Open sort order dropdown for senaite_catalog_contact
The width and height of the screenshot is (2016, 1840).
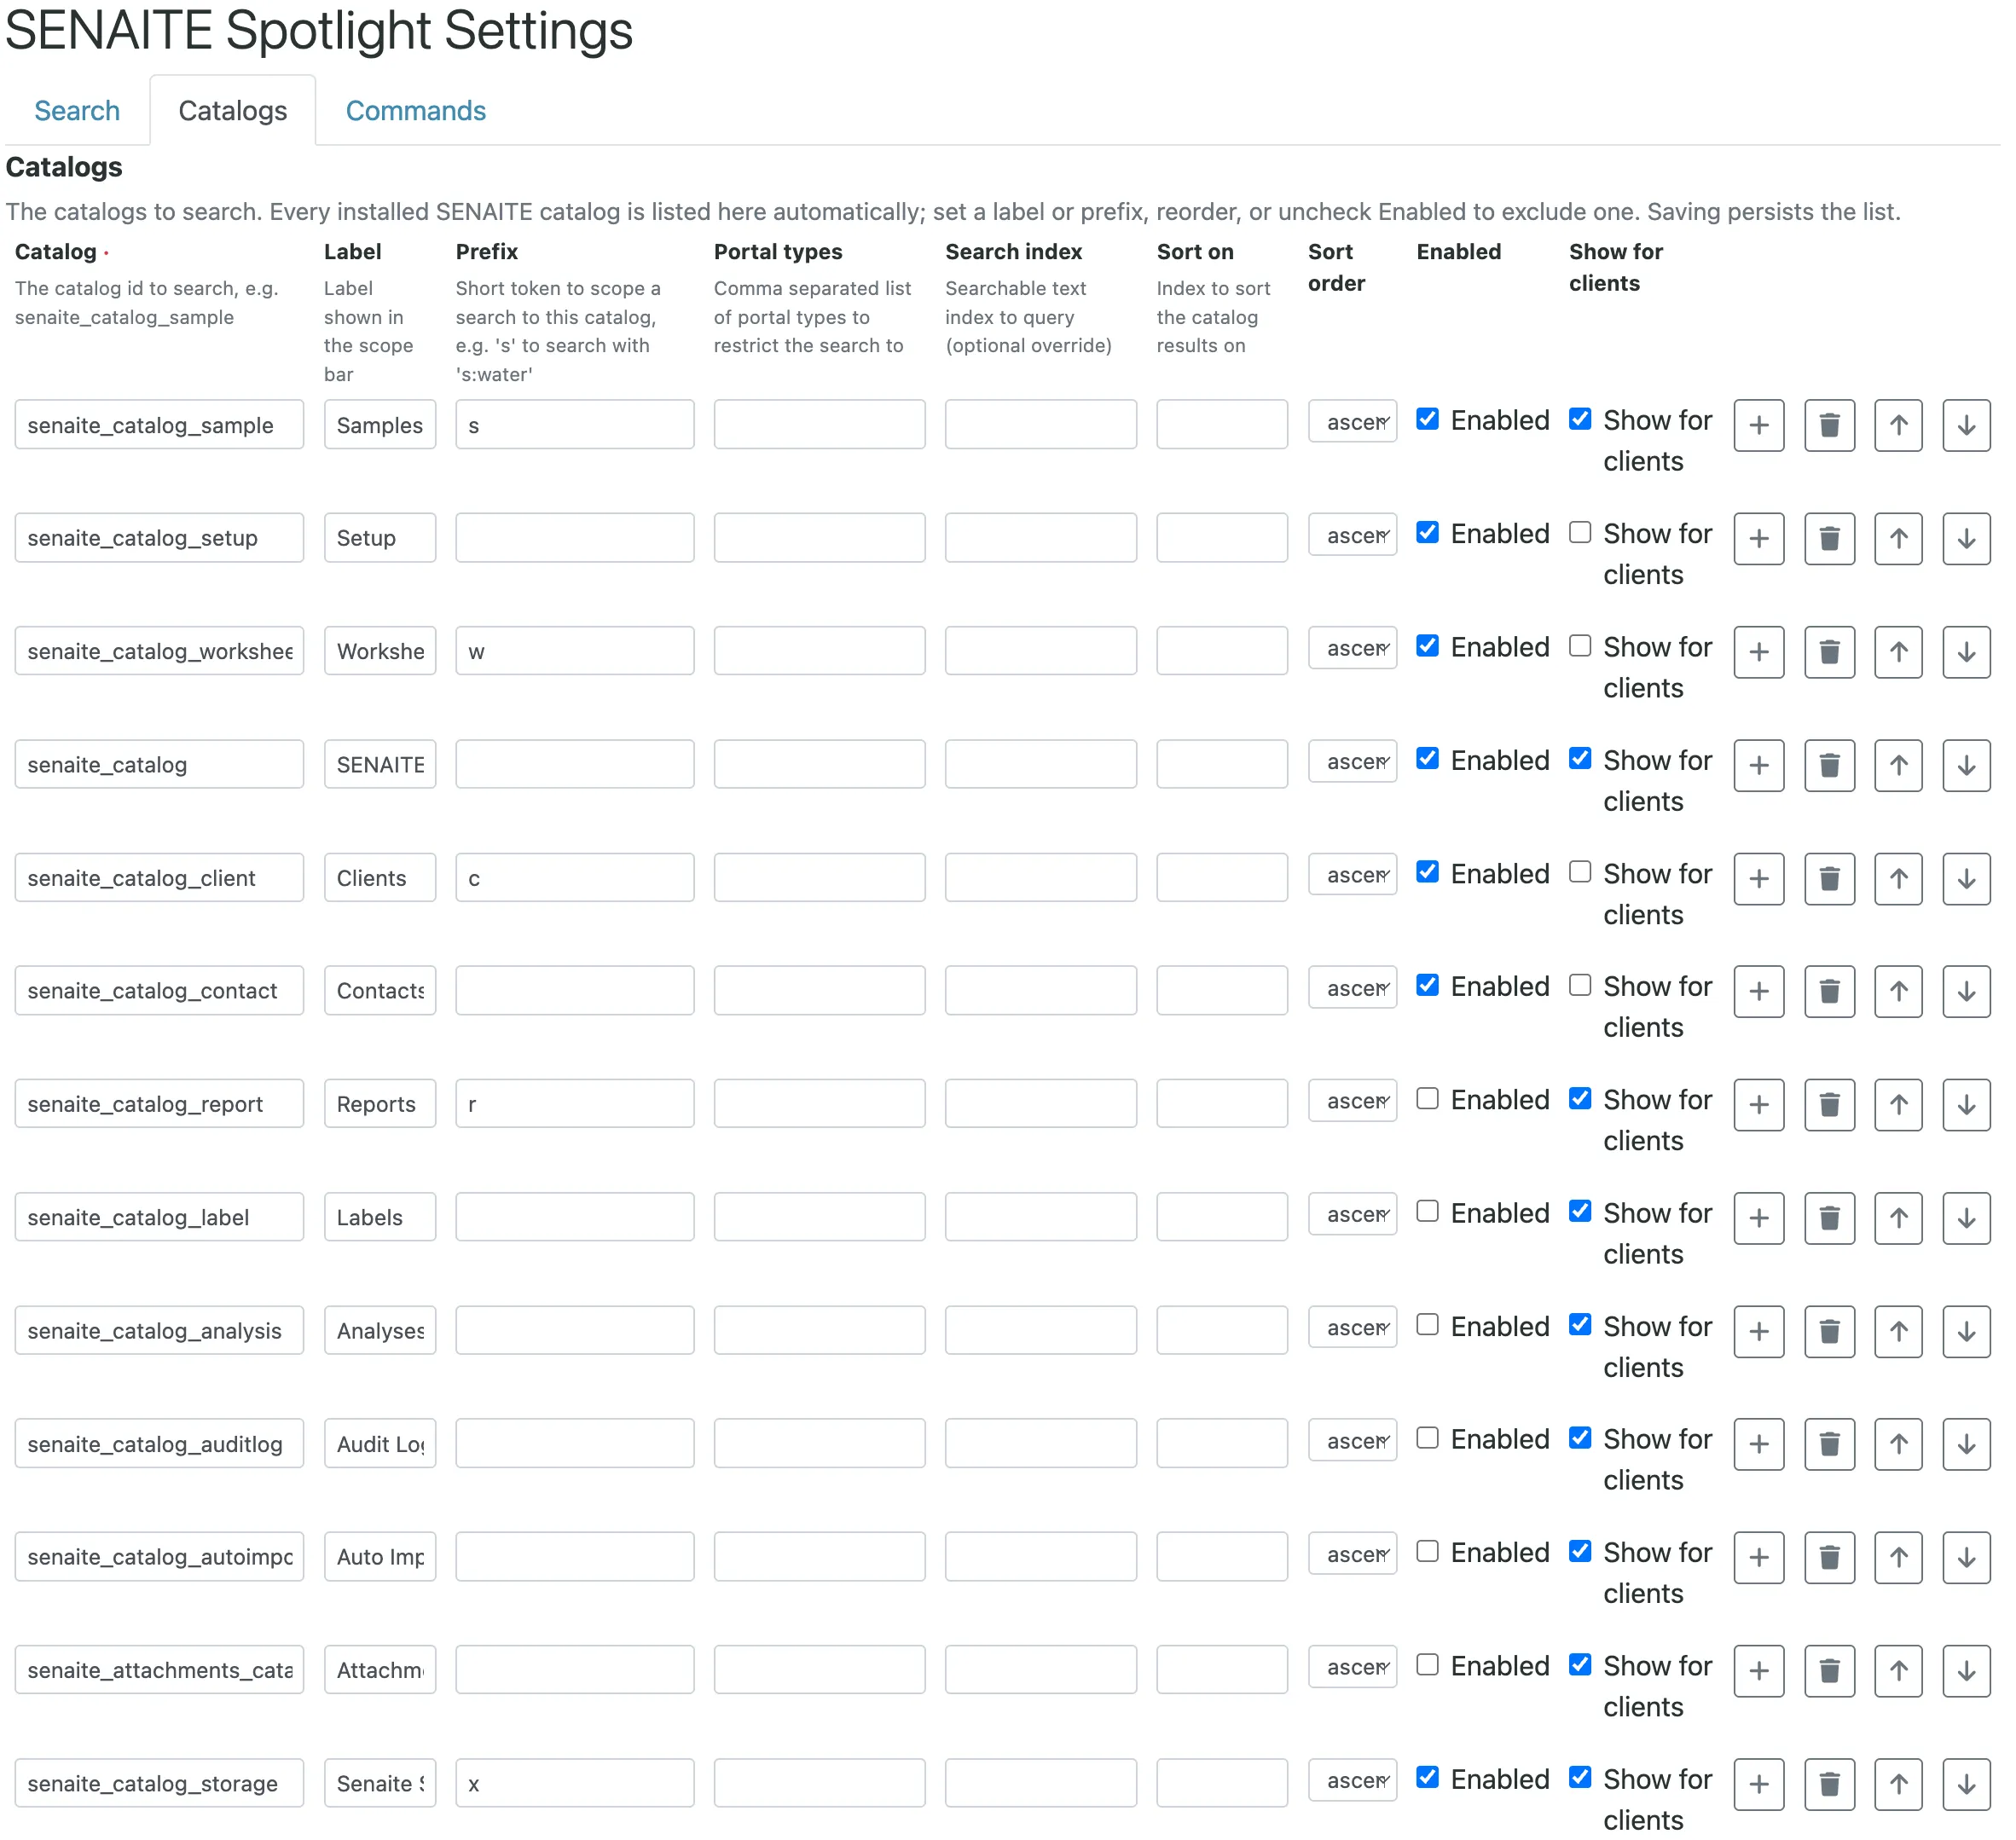1352,988
